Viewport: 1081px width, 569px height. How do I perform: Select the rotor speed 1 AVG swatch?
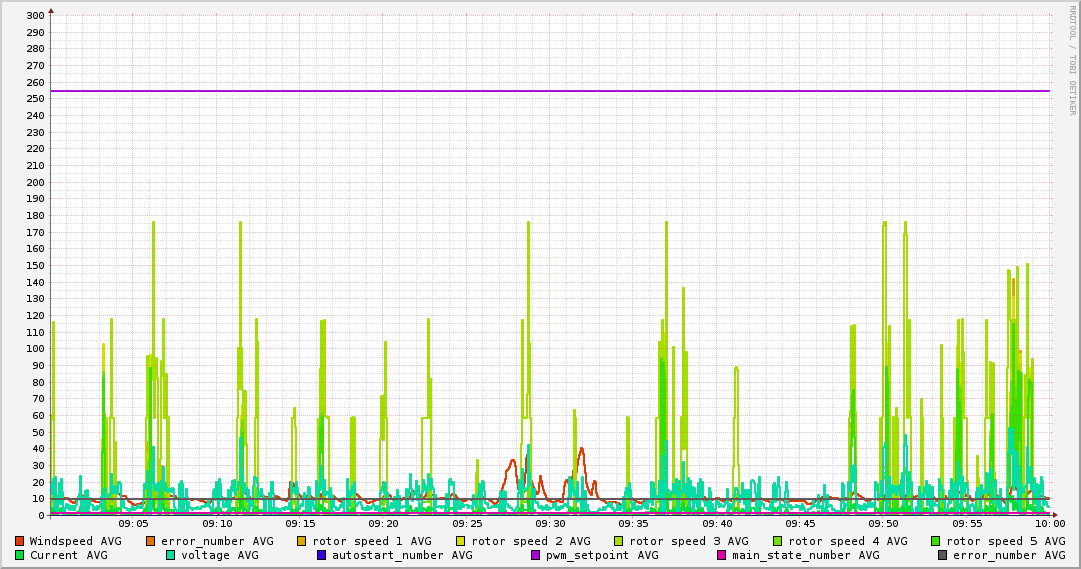pos(302,541)
